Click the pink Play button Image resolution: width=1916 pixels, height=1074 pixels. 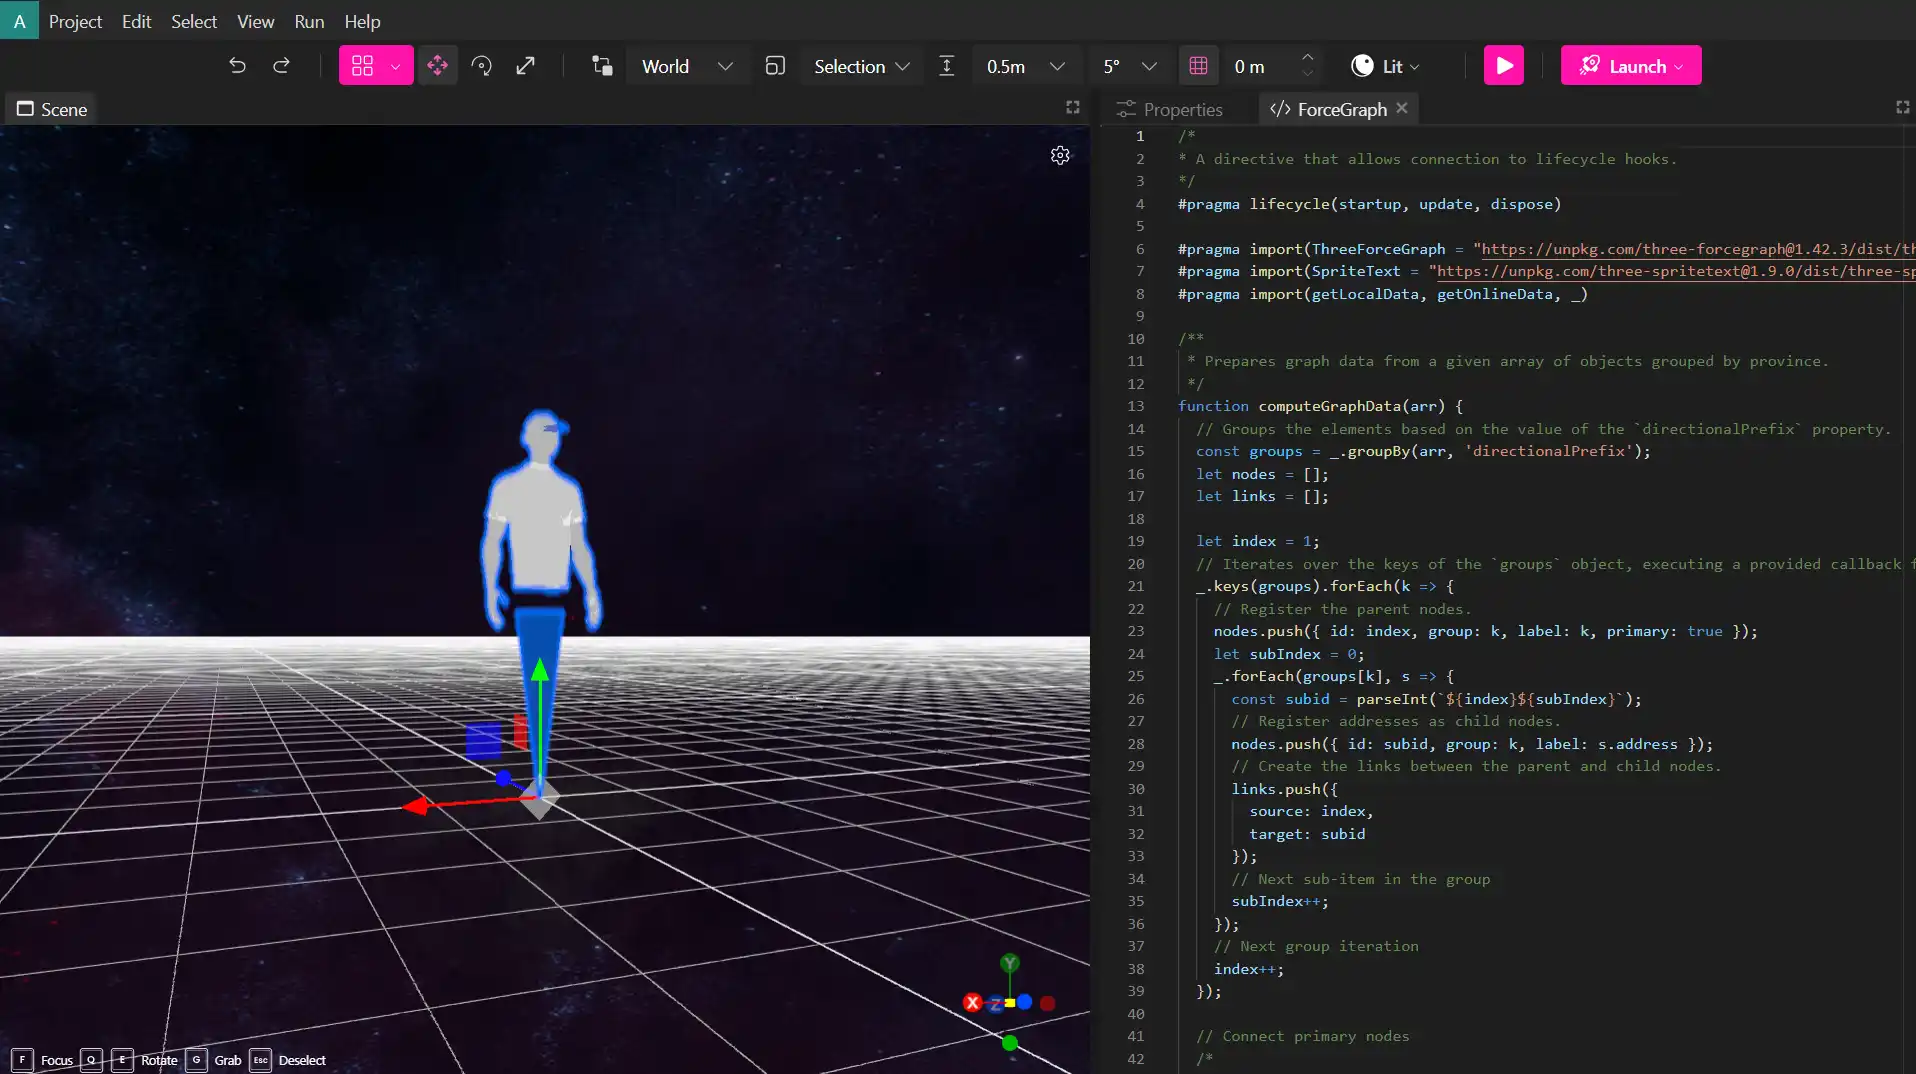click(1503, 66)
